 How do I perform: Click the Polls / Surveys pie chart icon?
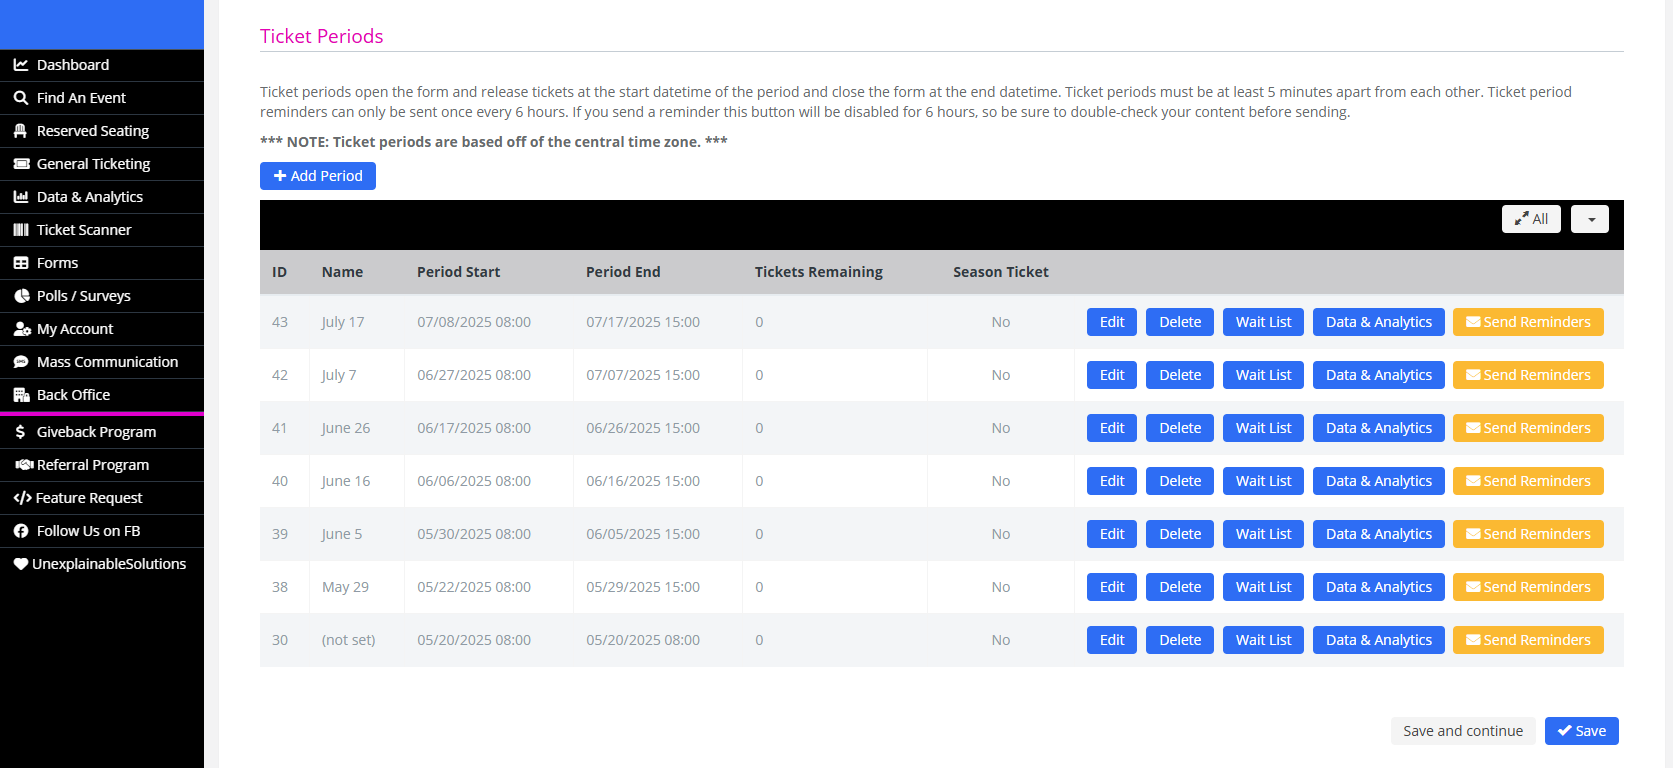pyautogui.click(x=20, y=296)
